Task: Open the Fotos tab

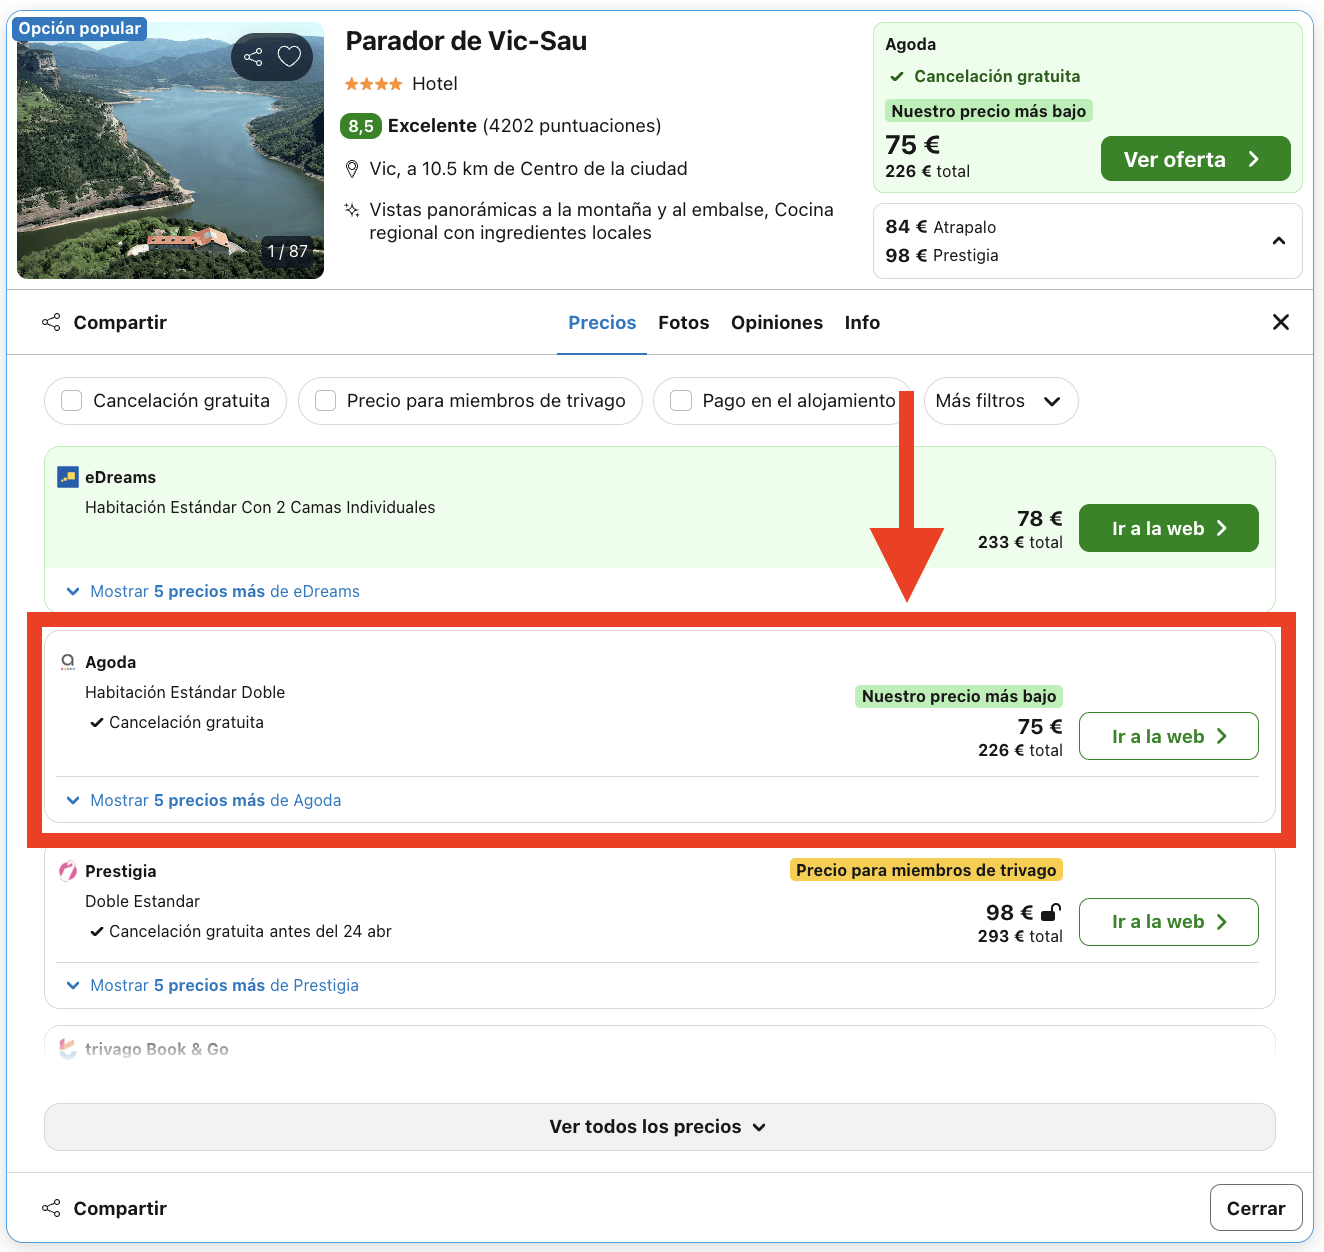Action: click(x=684, y=322)
